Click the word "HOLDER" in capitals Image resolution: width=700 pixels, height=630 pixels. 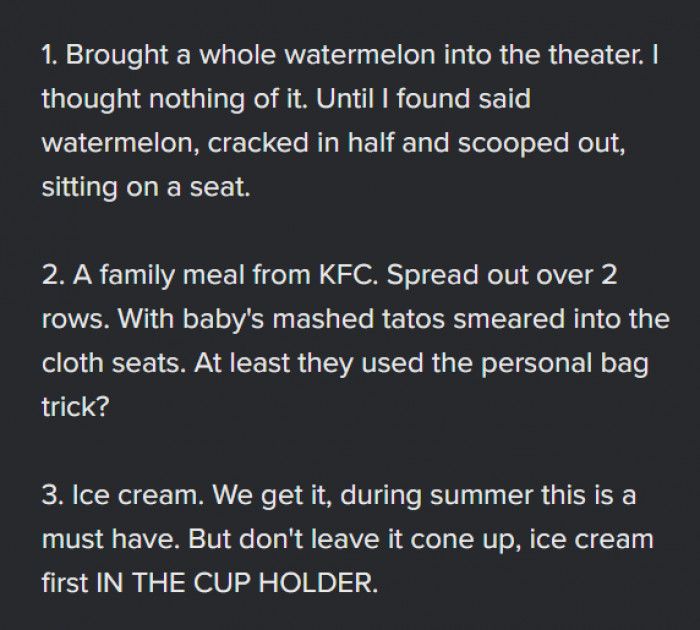[318, 583]
